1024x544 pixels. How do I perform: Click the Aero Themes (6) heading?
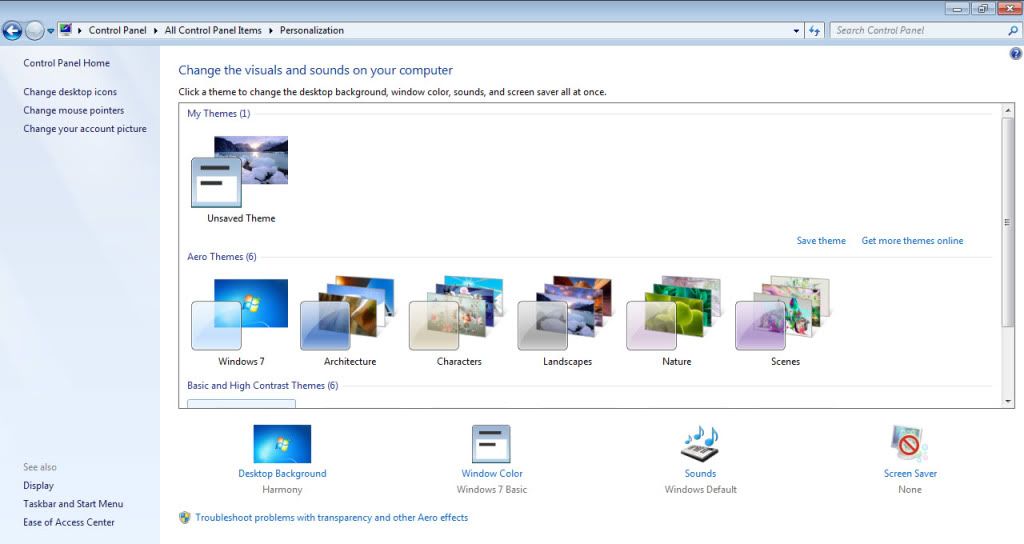pyautogui.click(x=221, y=257)
